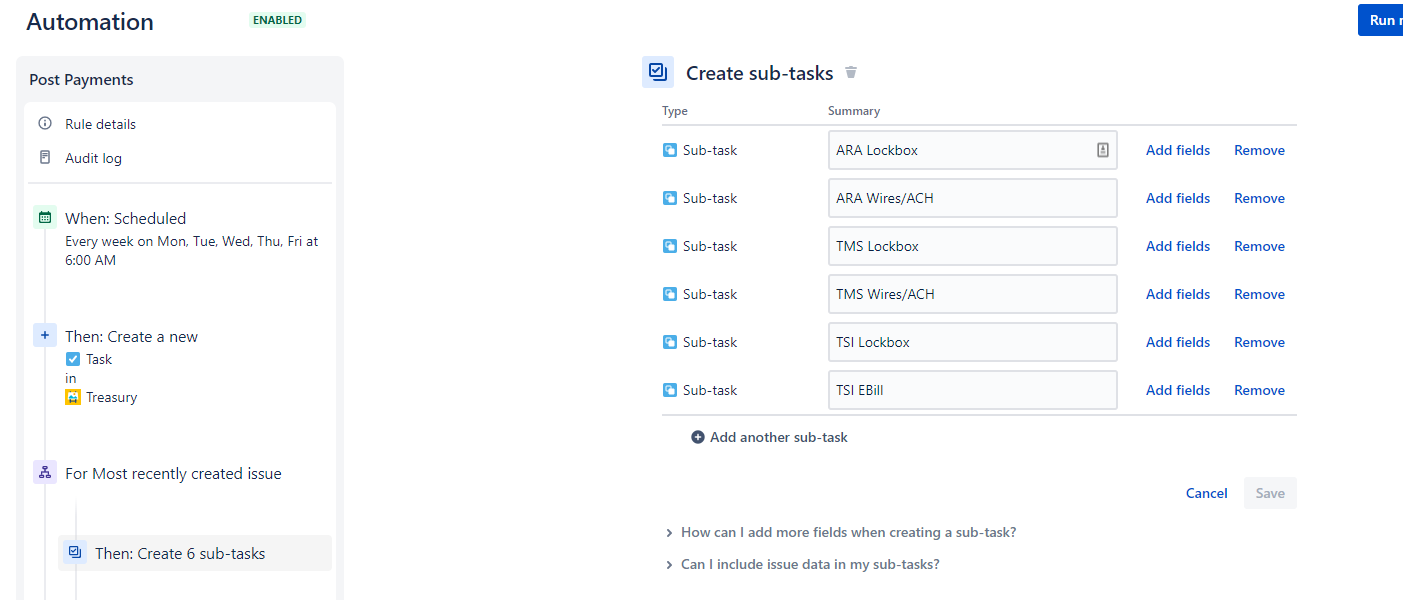
Task: Select the Treasury project avatar icon in sidebar
Action: coord(73,397)
